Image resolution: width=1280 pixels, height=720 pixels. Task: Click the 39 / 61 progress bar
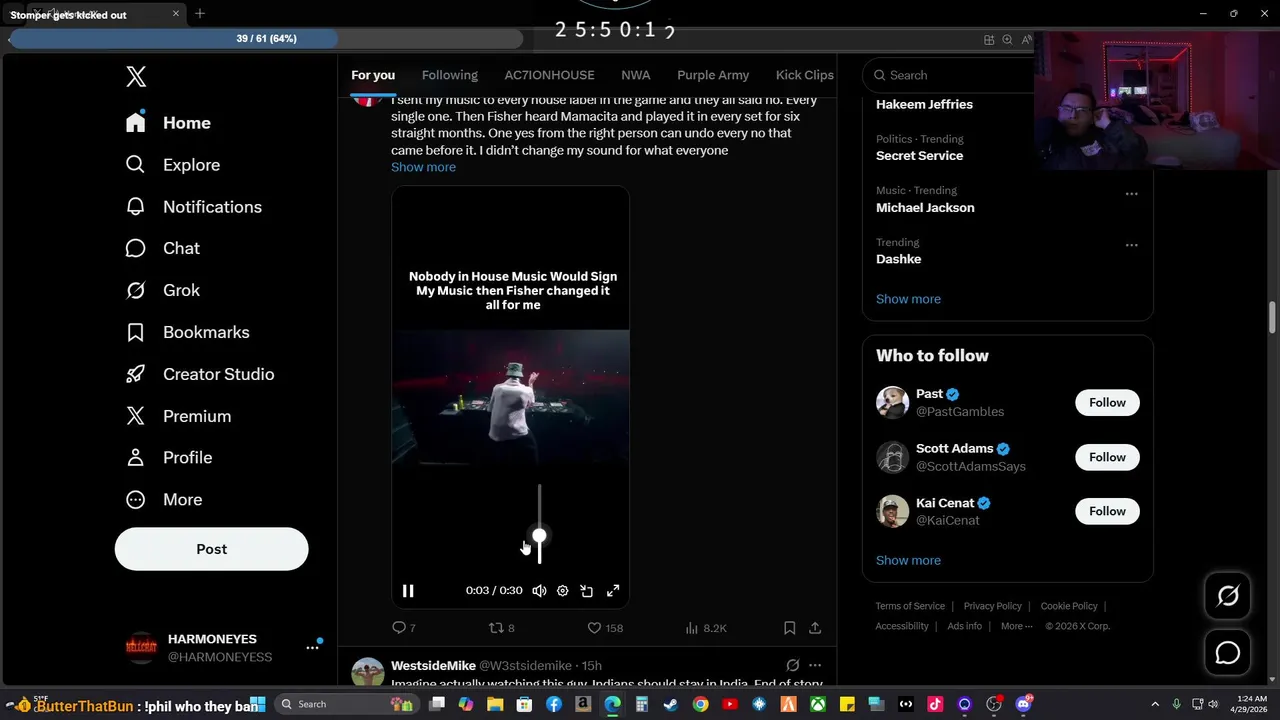(x=266, y=39)
